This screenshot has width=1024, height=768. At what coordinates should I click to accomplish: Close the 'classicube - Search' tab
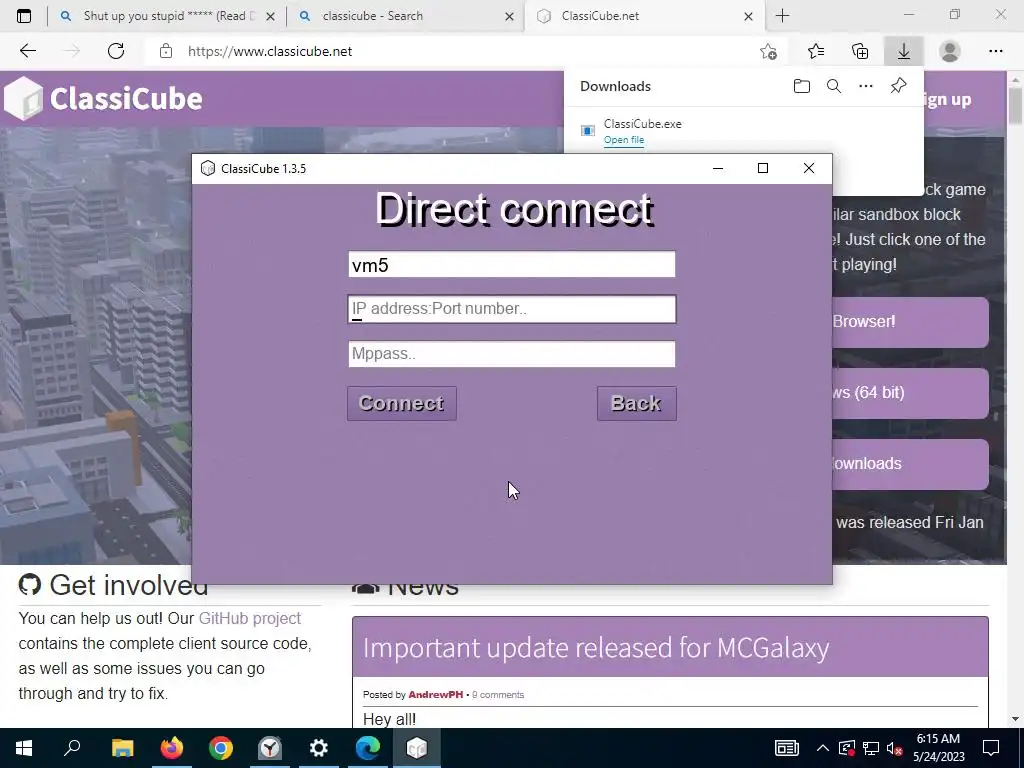509,16
